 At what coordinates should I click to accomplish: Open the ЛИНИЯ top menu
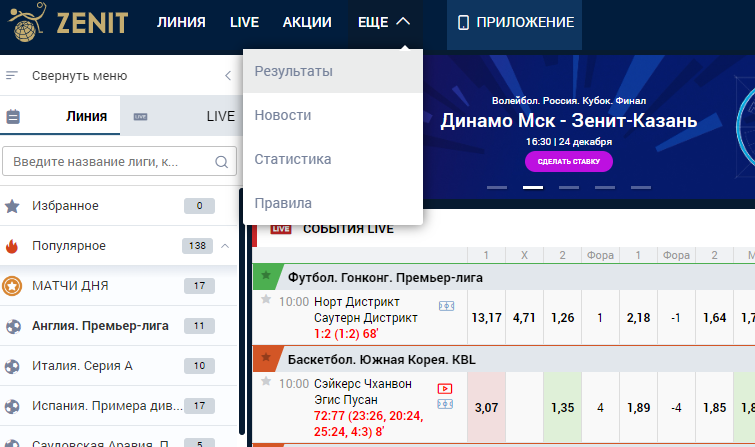(181, 22)
